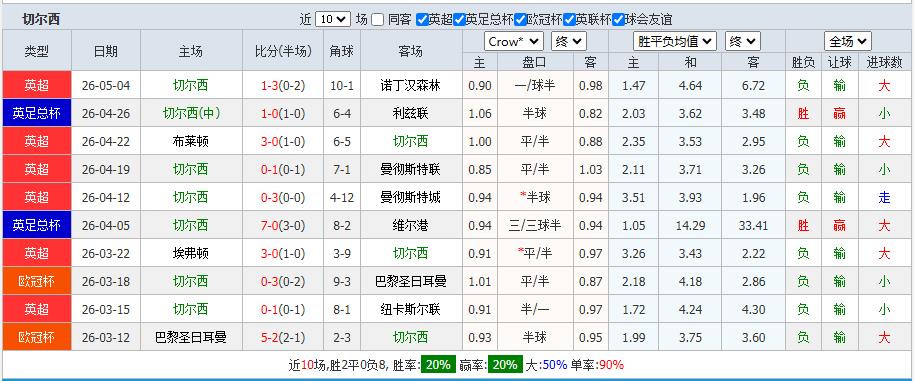Click 赢 result on 维尔港 row

coord(839,225)
